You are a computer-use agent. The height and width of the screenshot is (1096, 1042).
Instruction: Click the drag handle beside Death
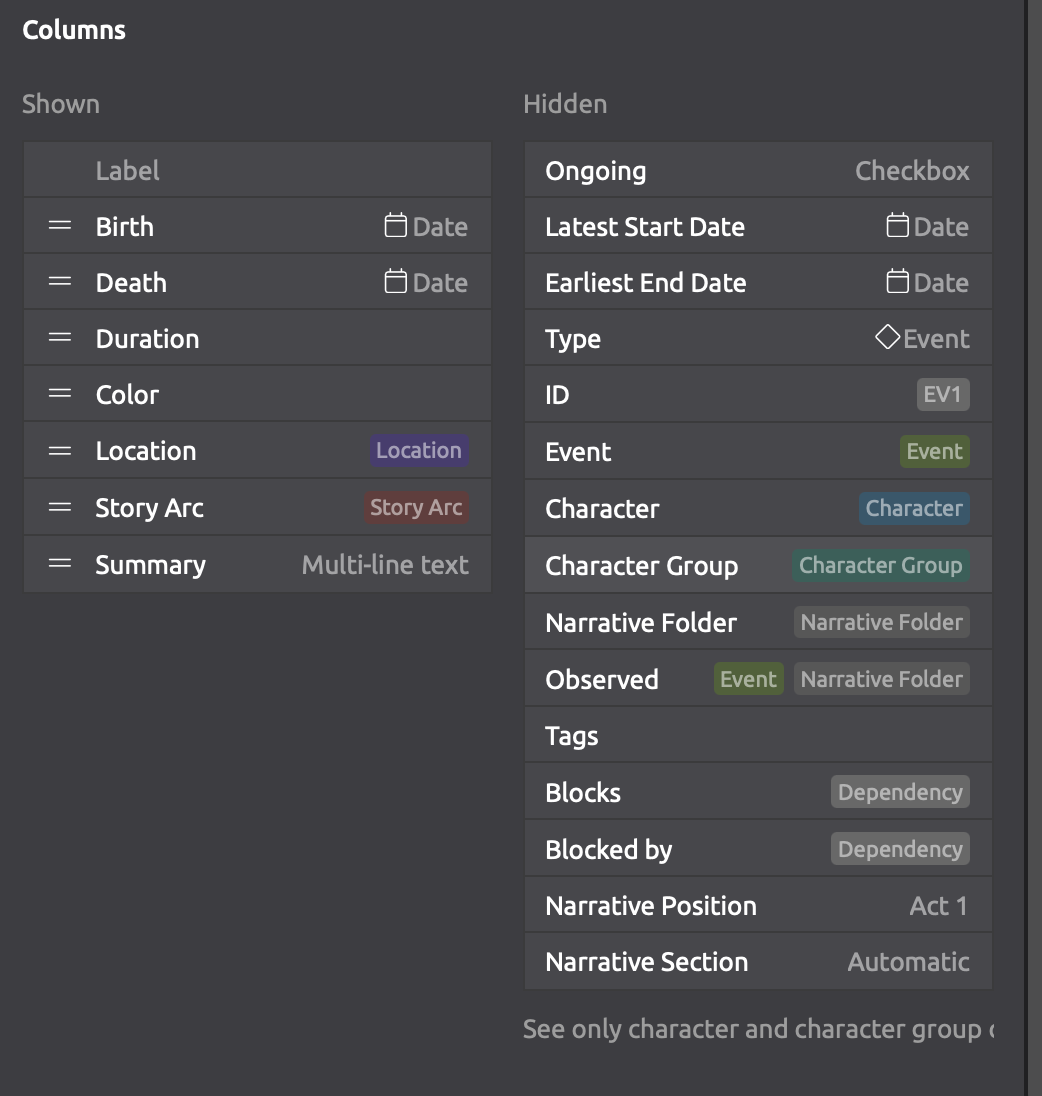[60, 282]
